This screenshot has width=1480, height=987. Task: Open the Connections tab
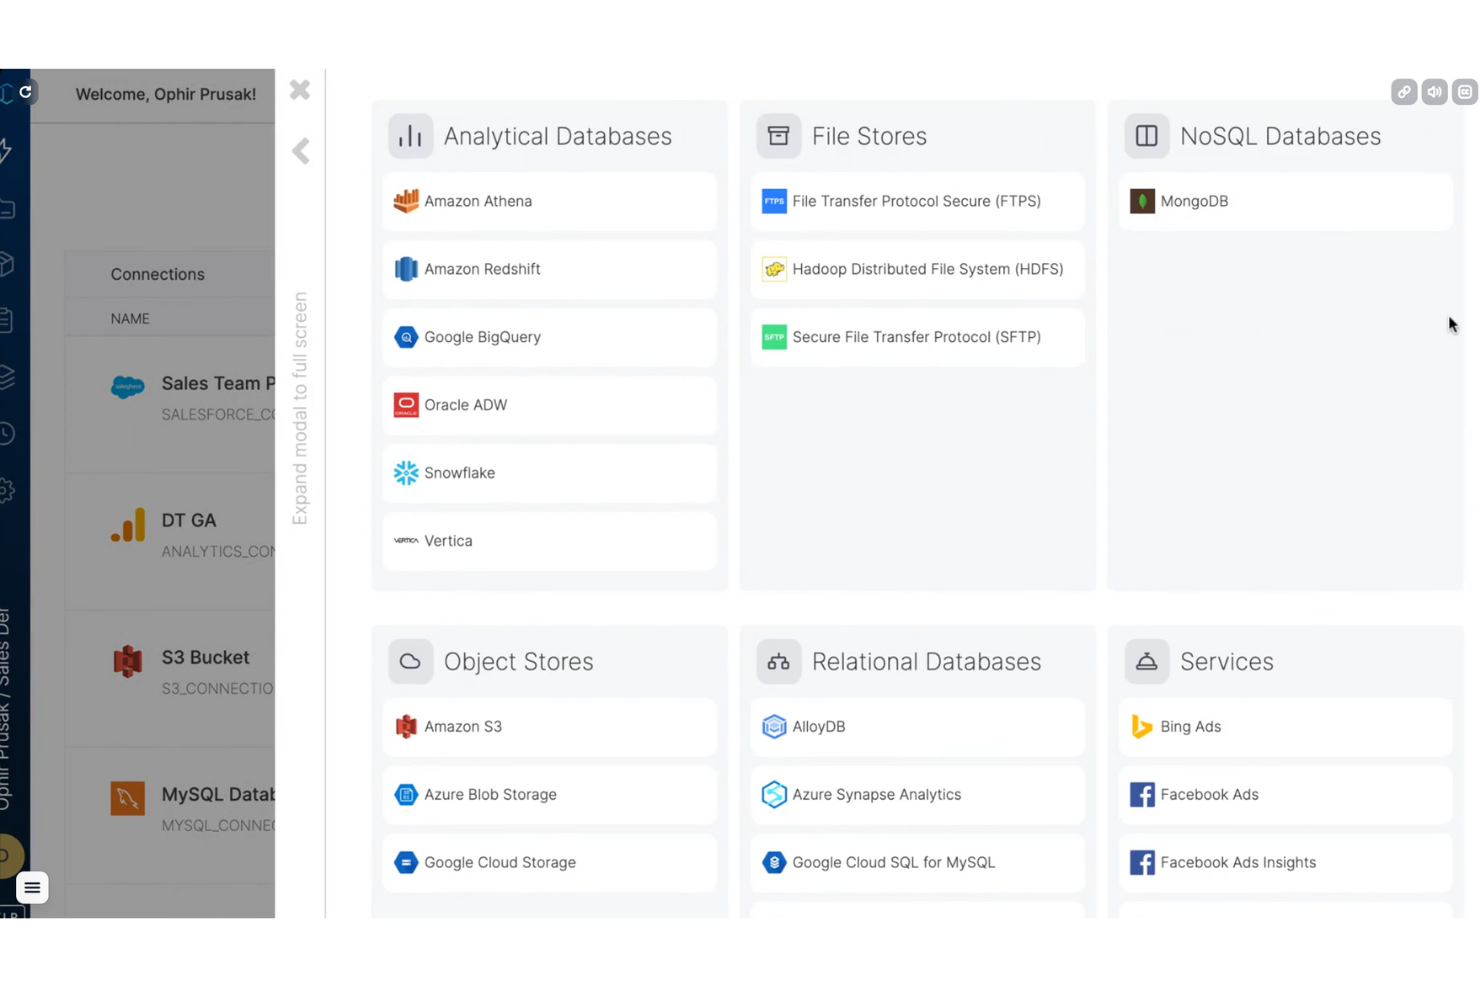click(x=157, y=273)
